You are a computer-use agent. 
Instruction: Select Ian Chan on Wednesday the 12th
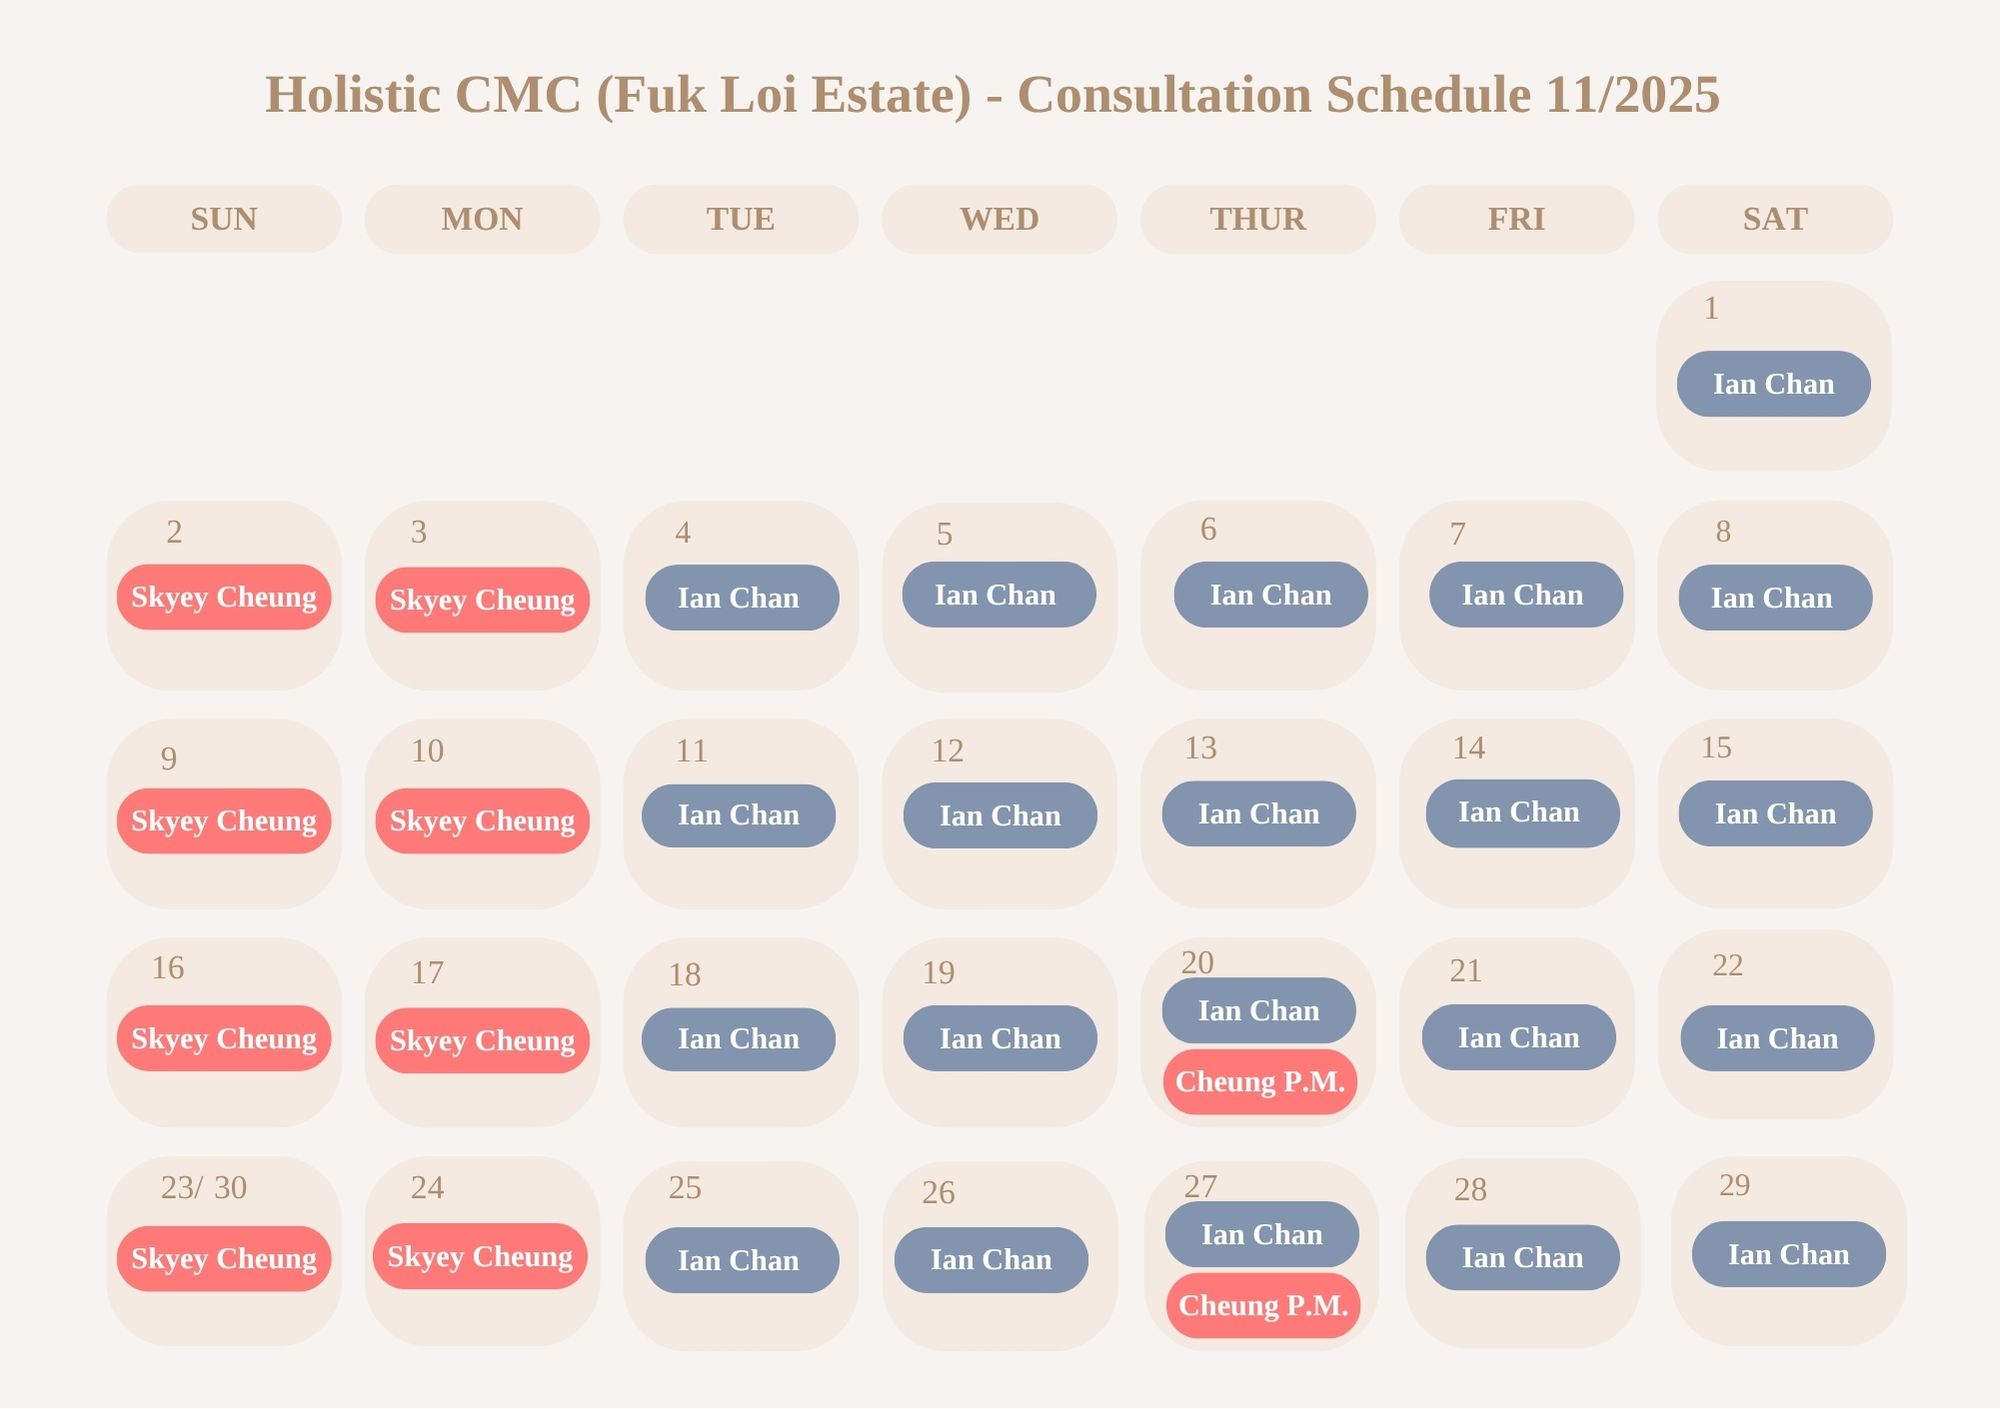1000,816
